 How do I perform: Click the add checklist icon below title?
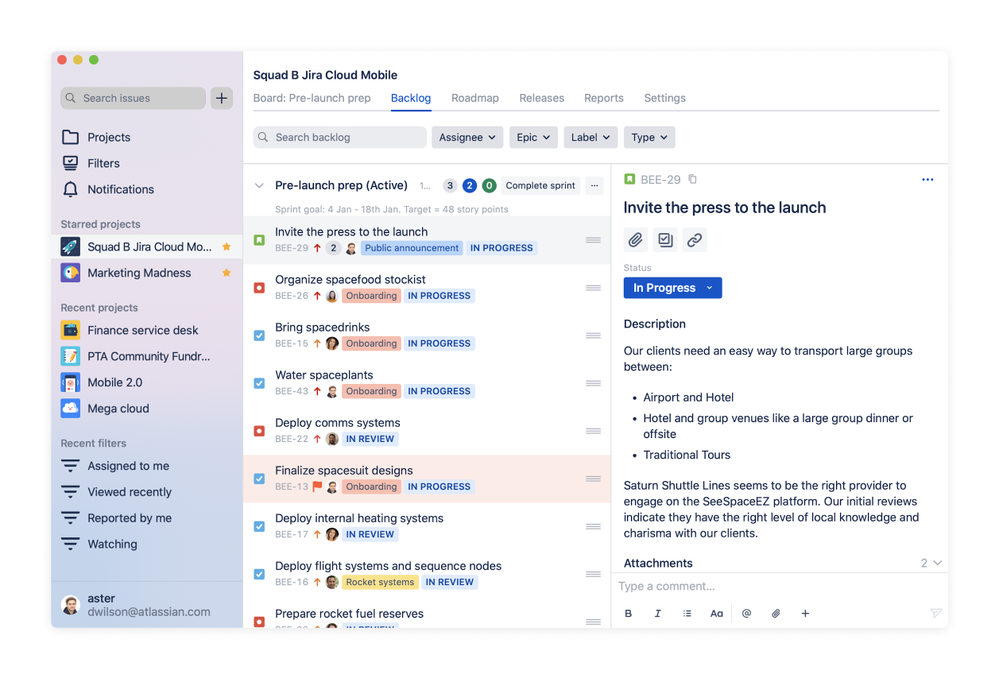point(665,240)
